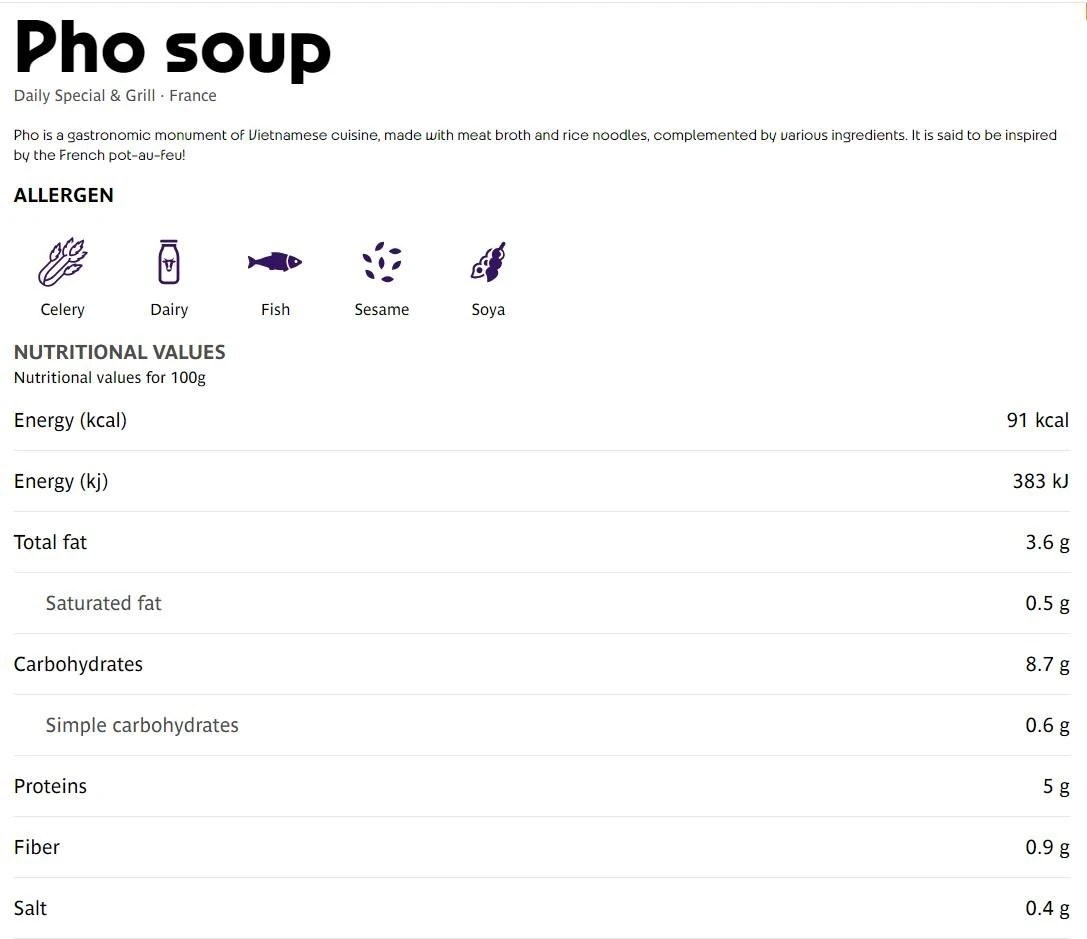Click the Energy (kcal) row label

tap(70, 421)
